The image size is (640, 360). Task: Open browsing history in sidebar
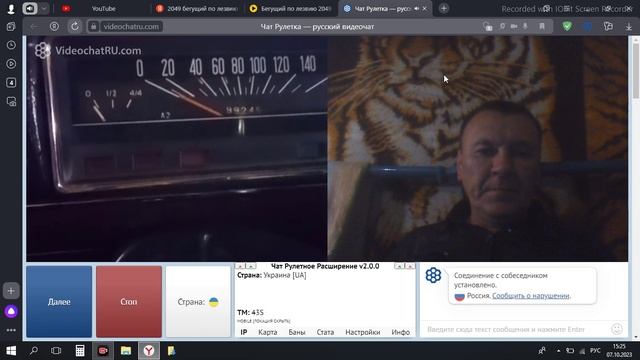click(11, 45)
